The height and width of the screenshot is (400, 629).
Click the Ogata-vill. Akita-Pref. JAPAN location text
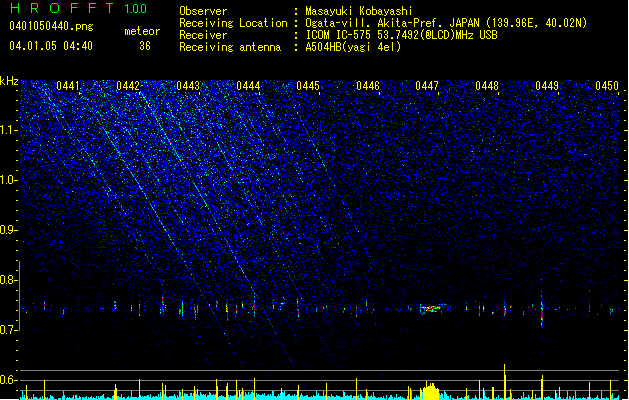click(446, 23)
